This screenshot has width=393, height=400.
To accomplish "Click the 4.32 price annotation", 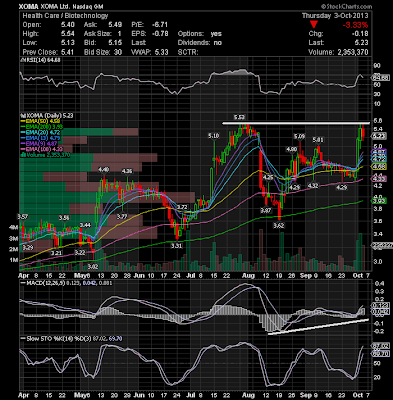I will point(312,186).
